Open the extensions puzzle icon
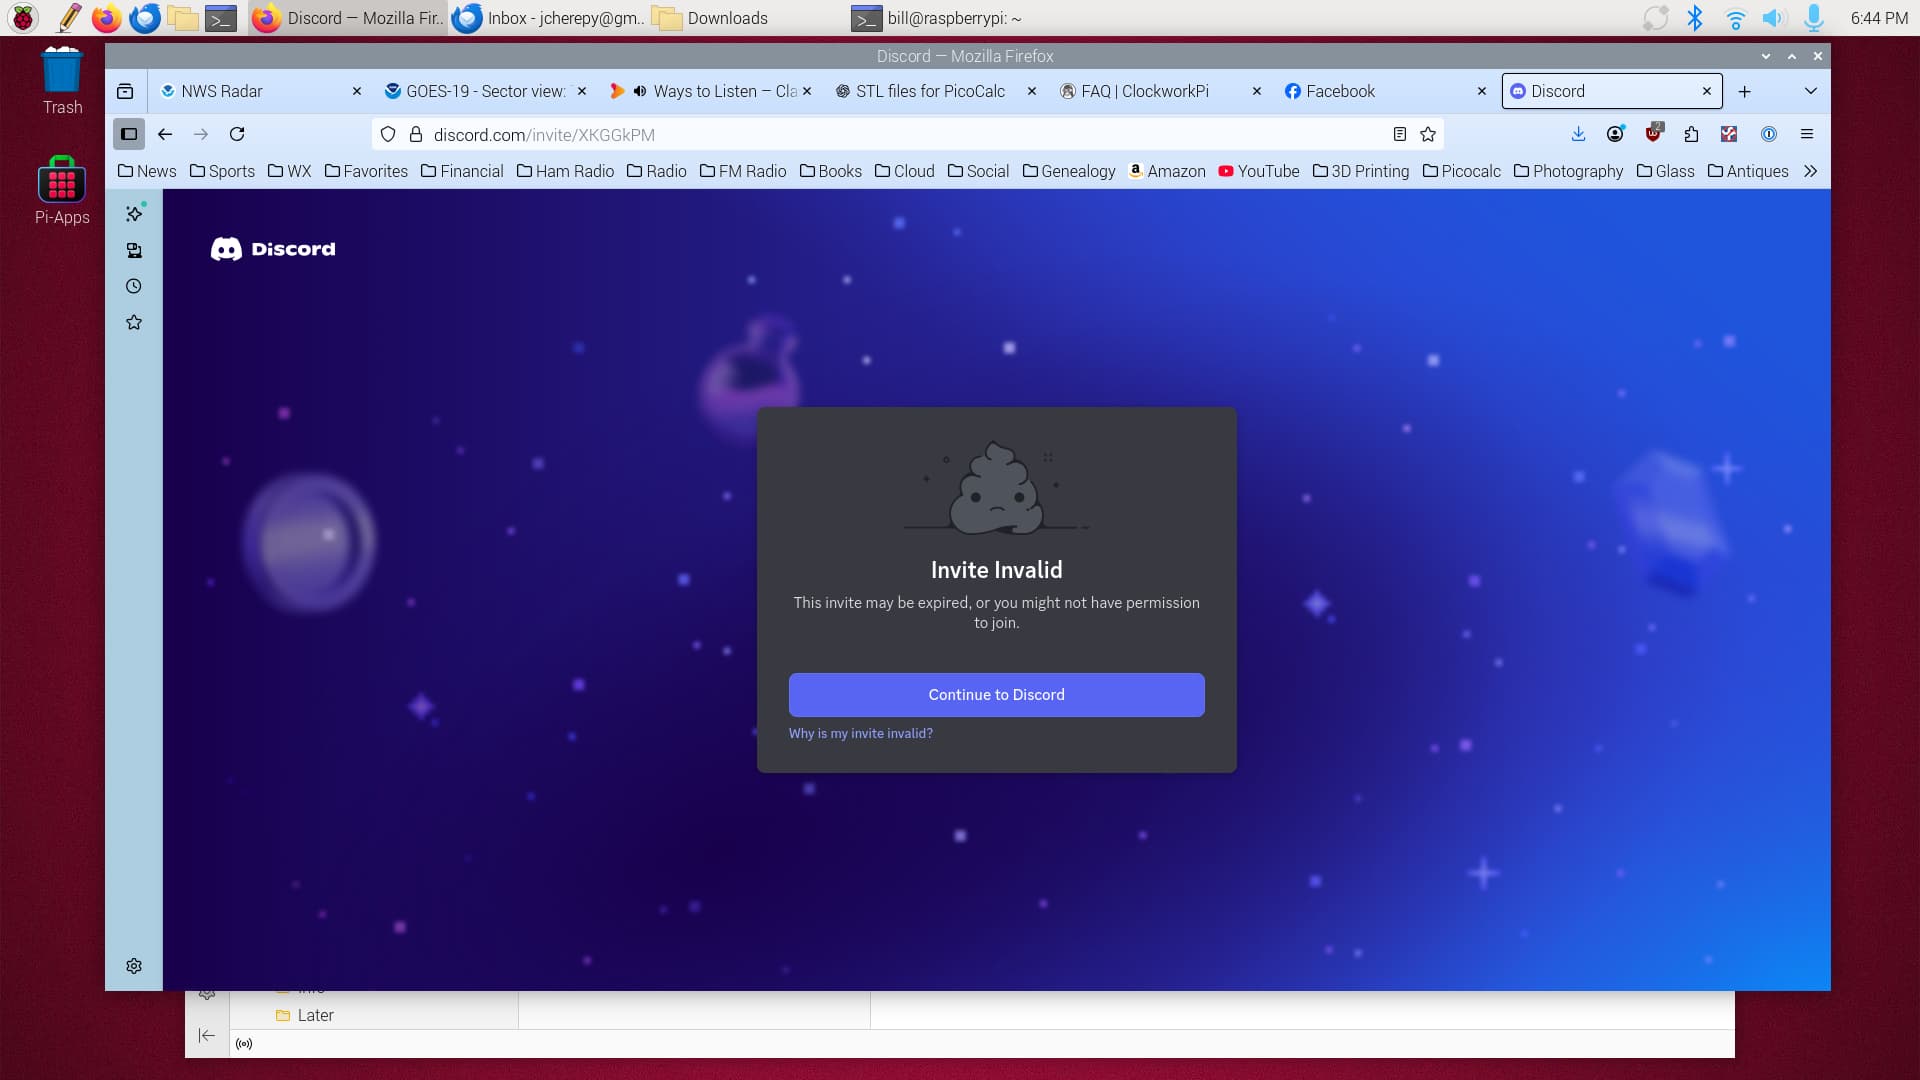This screenshot has height=1080, width=1920. (1691, 134)
